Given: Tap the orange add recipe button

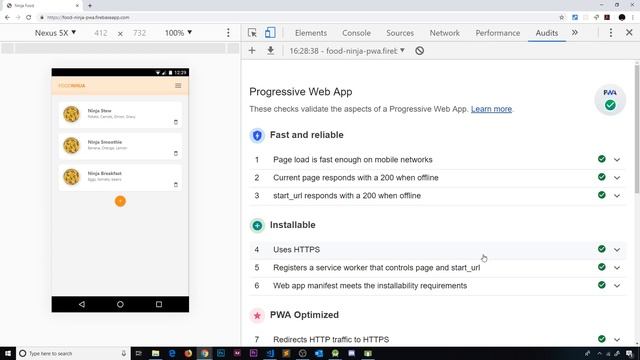Looking at the screenshot, I should pyautogui.click(x=120, y=201).
